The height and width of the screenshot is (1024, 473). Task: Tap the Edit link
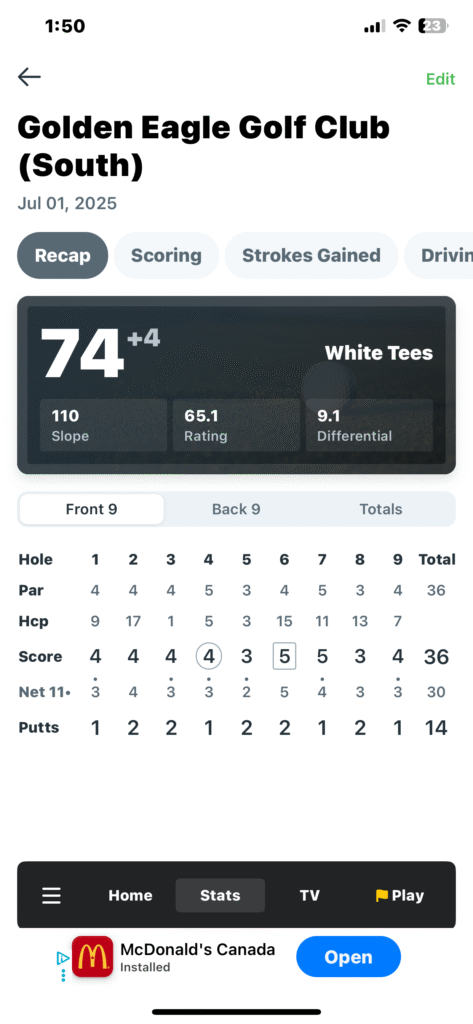click(x=440, y=79)
